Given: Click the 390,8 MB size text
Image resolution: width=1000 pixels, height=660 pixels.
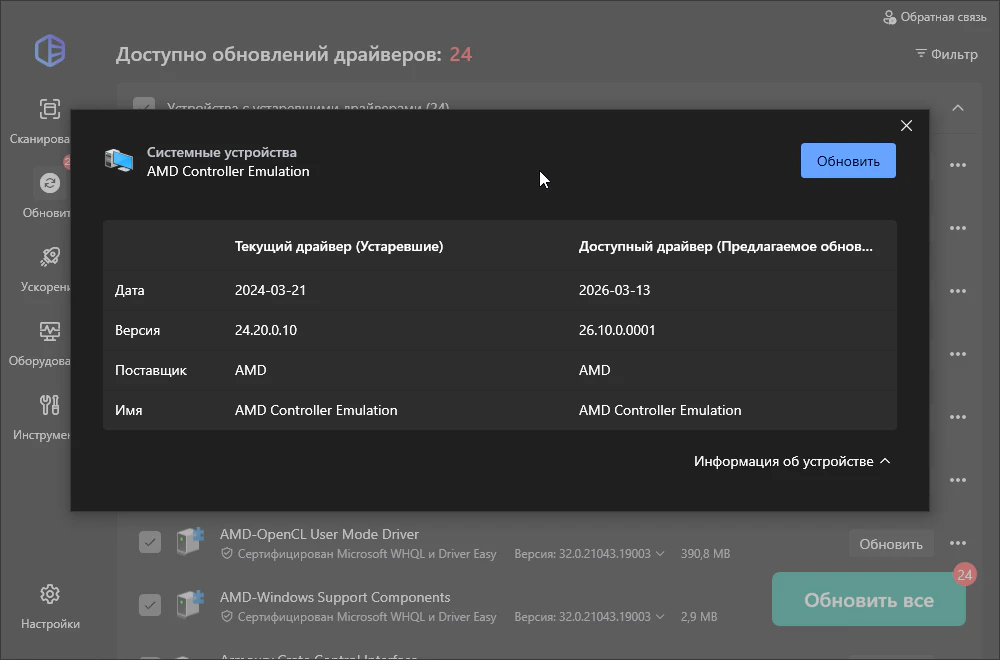Looking at the screenshot, I should (705, 554).
